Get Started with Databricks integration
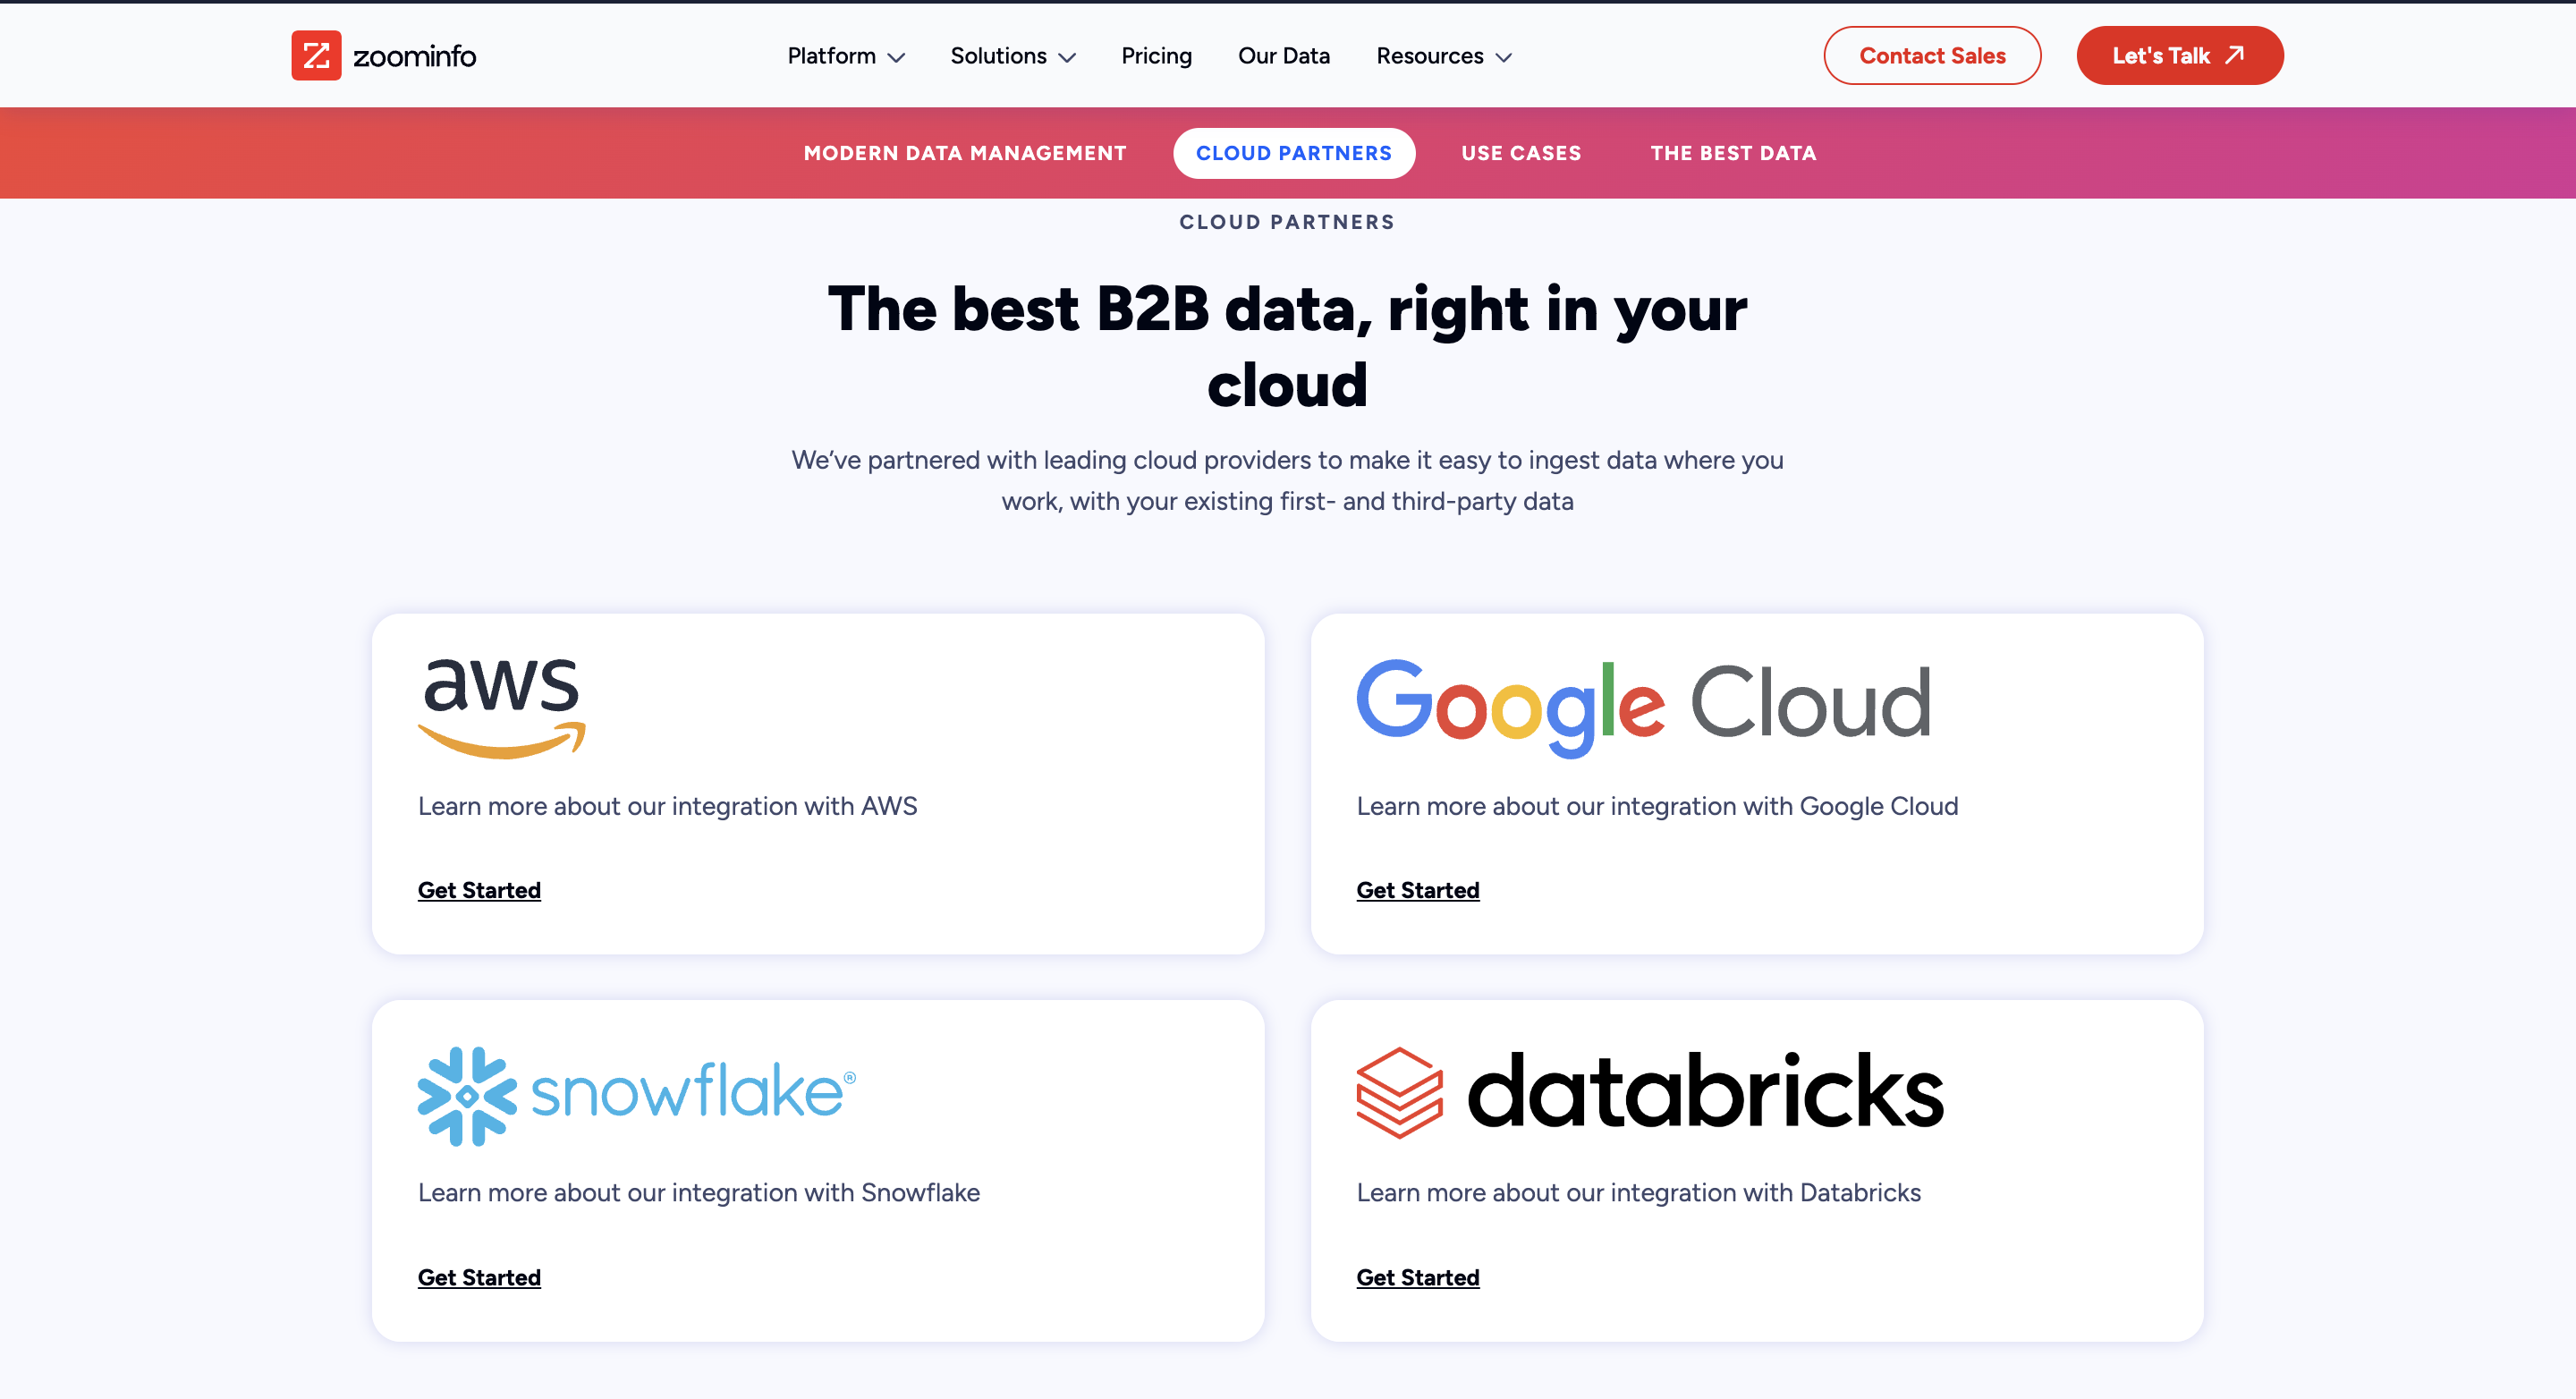 tap(1417, 1277)
